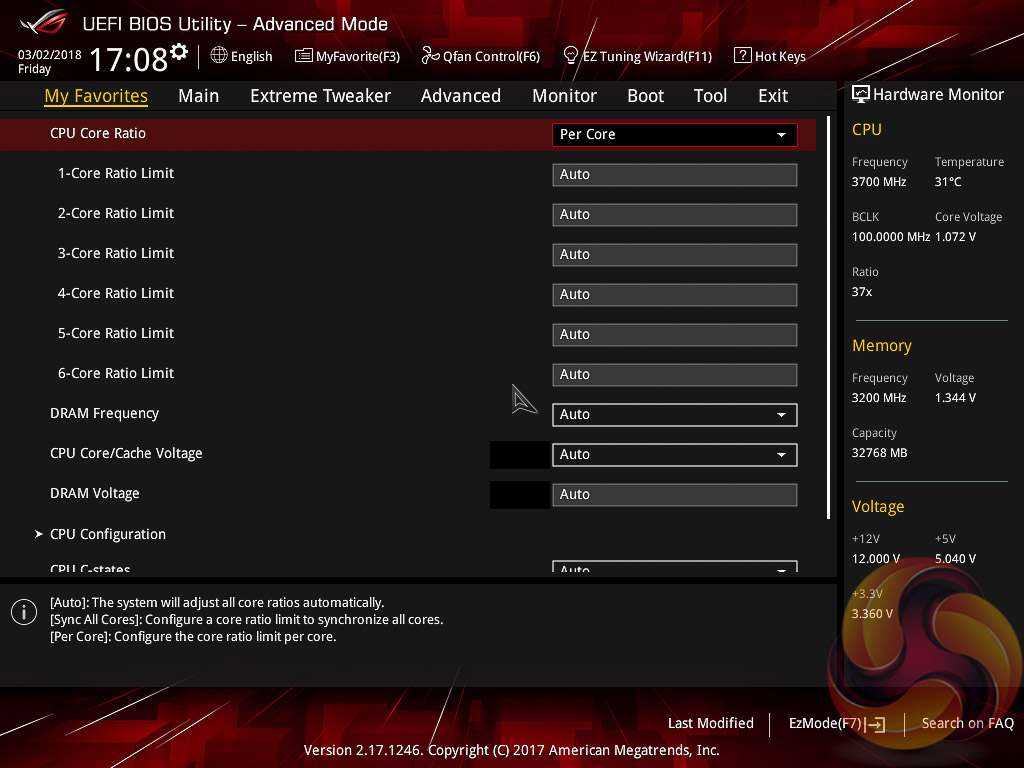1024x768 pixels.
Task: Open the Tool tab
Action: click(710, 96)
